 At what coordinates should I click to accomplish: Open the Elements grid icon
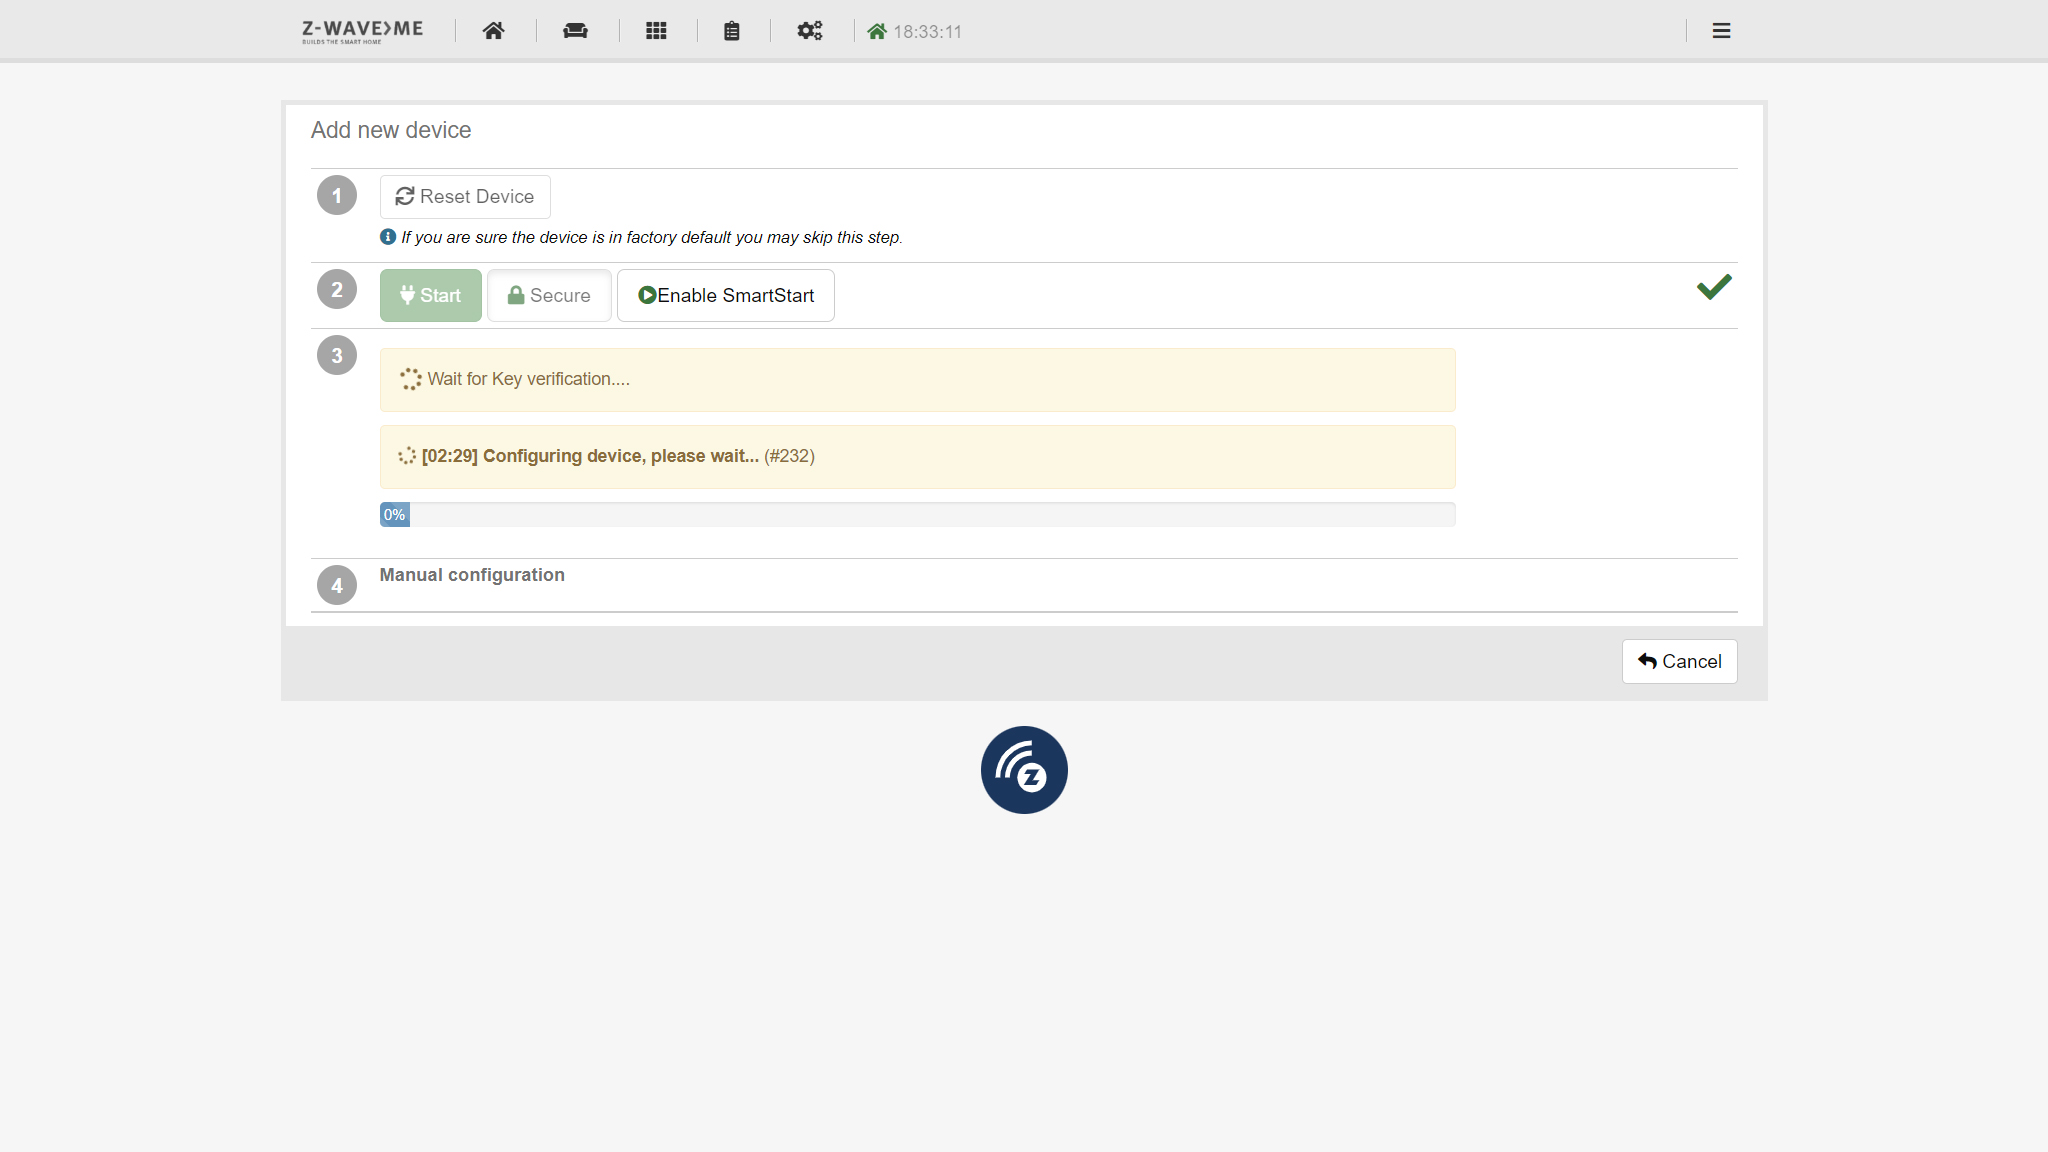[x=656, y=31]
